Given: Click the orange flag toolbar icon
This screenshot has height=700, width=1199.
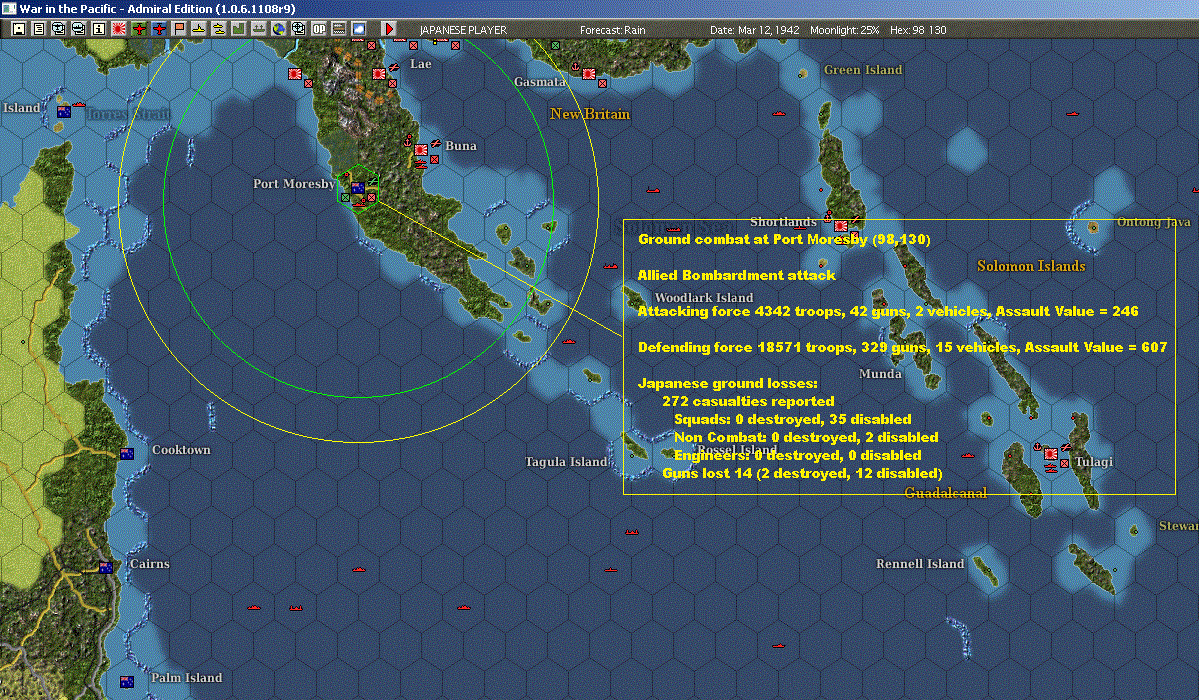Looking at the screenshot, I should [179, 29].
